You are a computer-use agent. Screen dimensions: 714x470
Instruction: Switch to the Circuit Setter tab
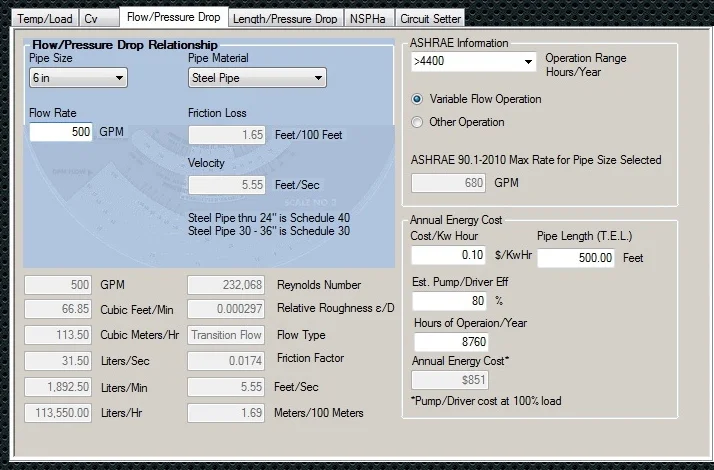point(430,19)
